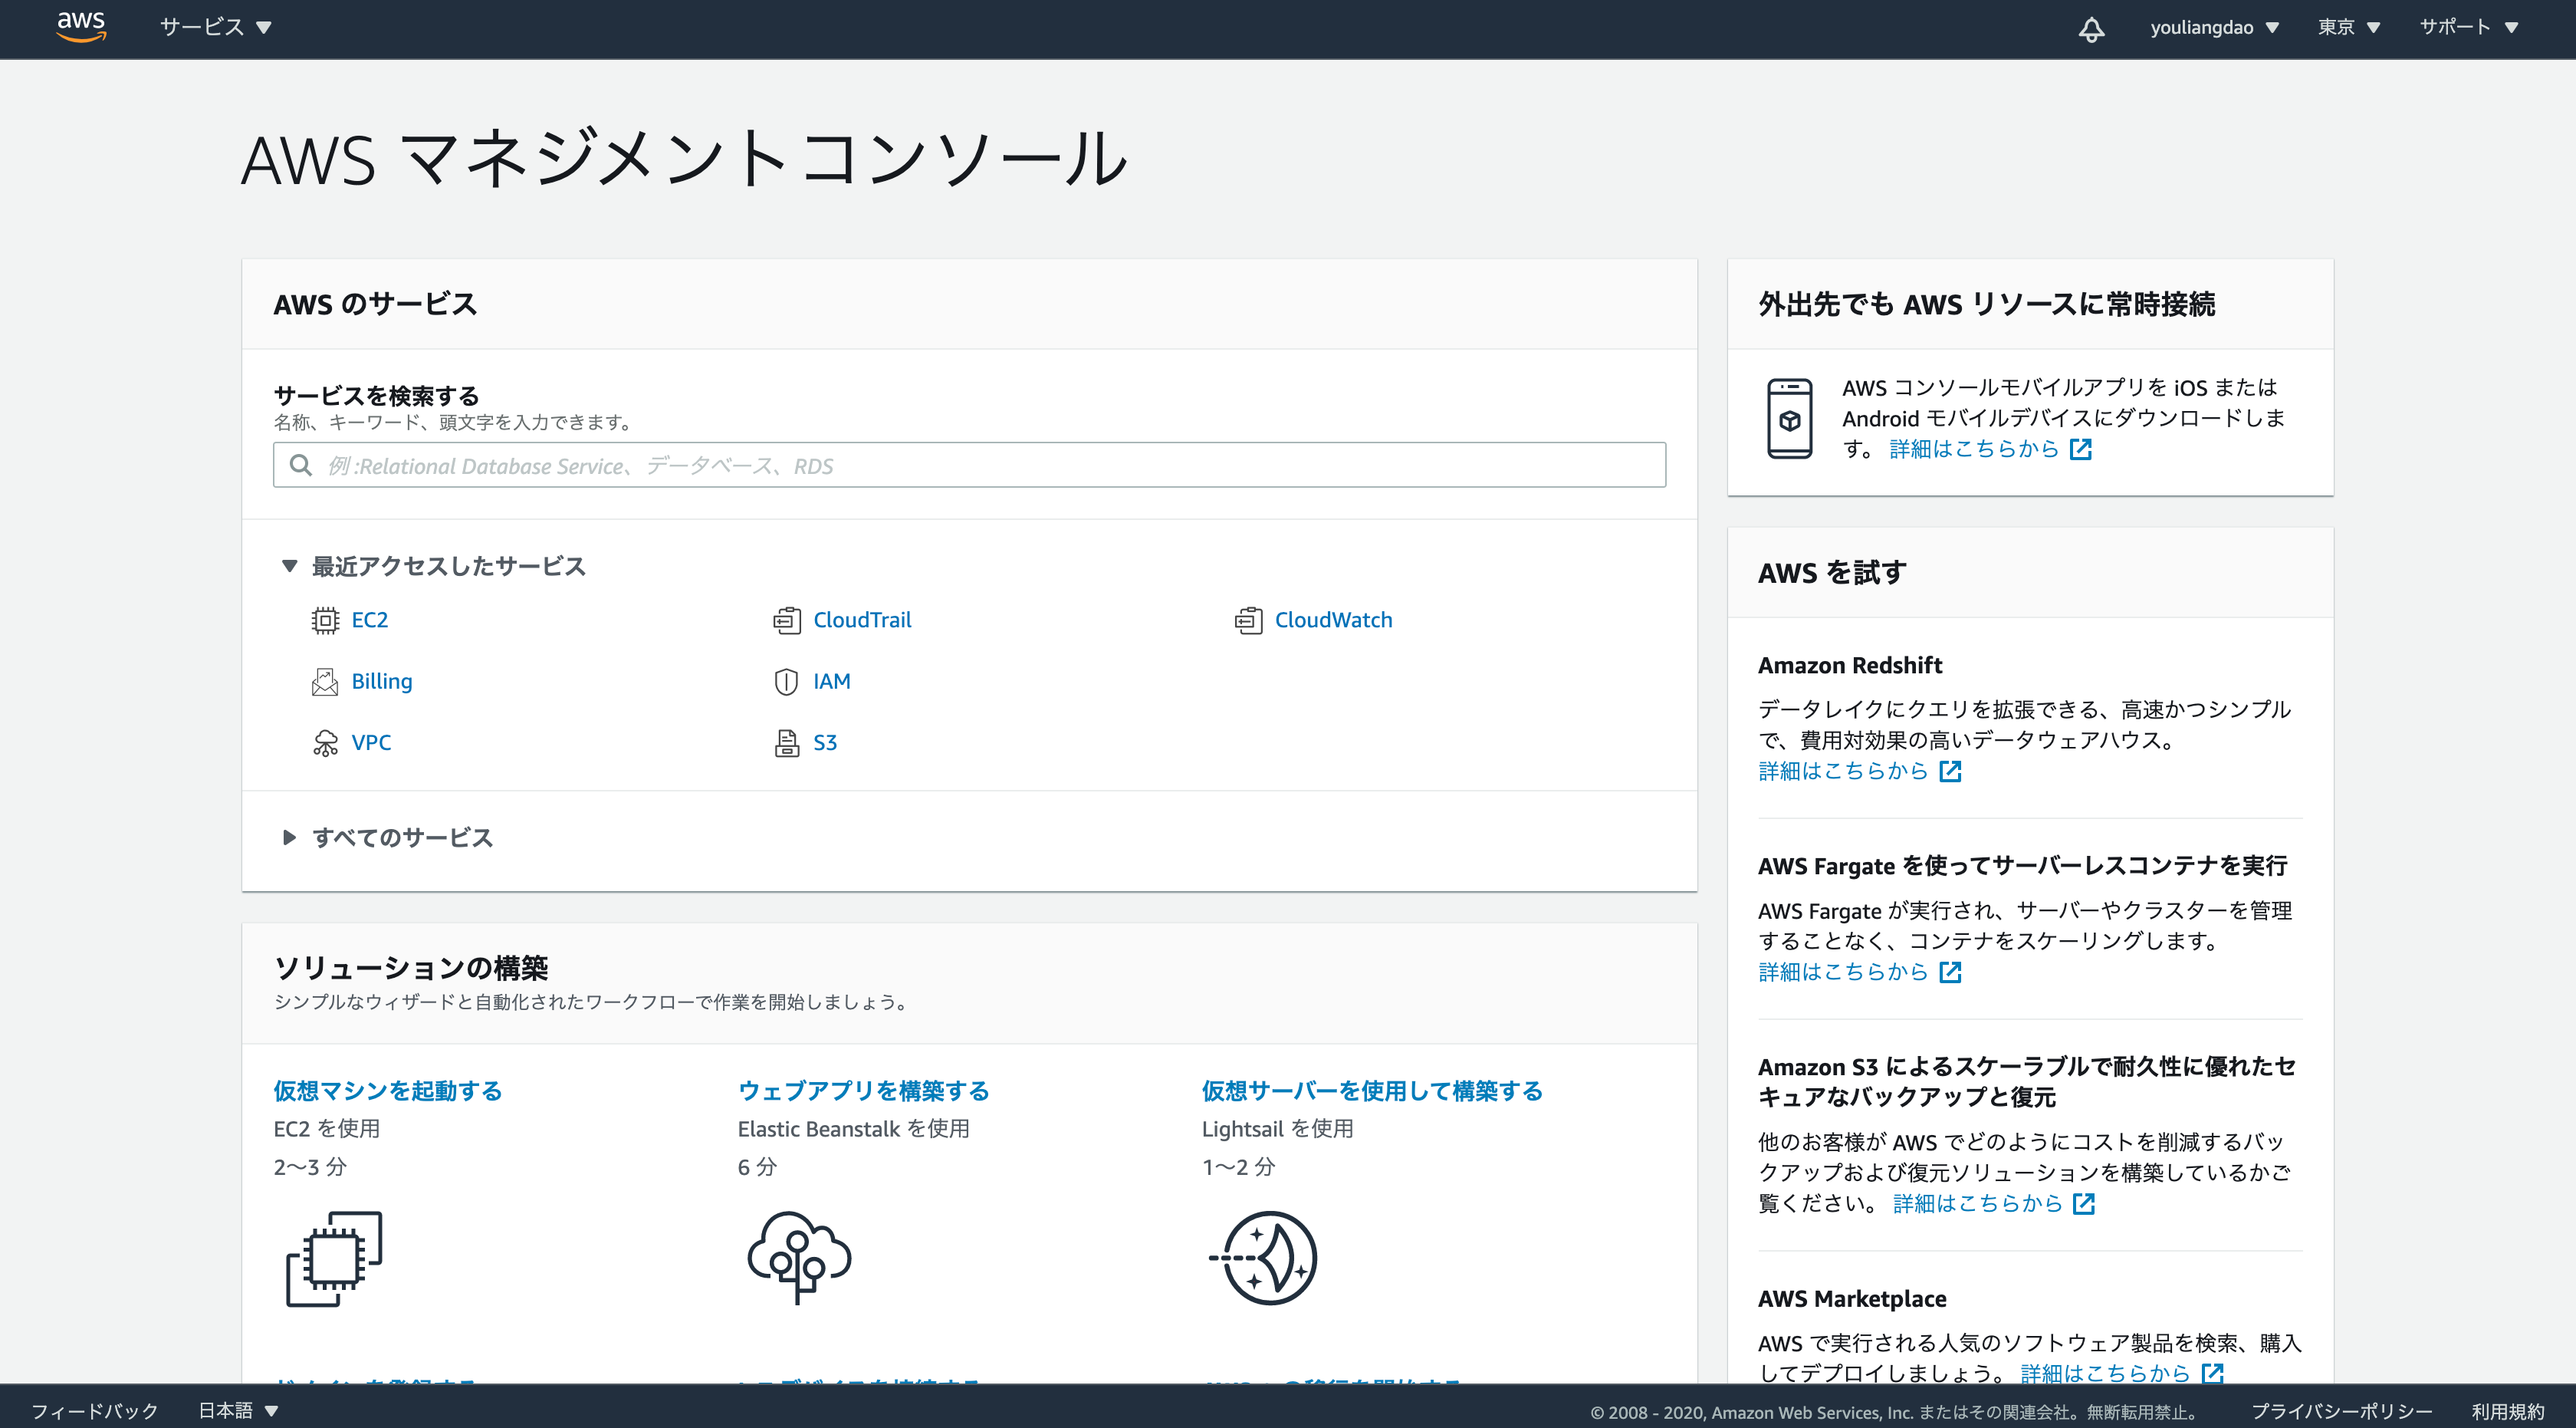Click the EC2 chip icon
Image resolution: width=2576 pixels, height=1428 pixels.
[325, 620]
